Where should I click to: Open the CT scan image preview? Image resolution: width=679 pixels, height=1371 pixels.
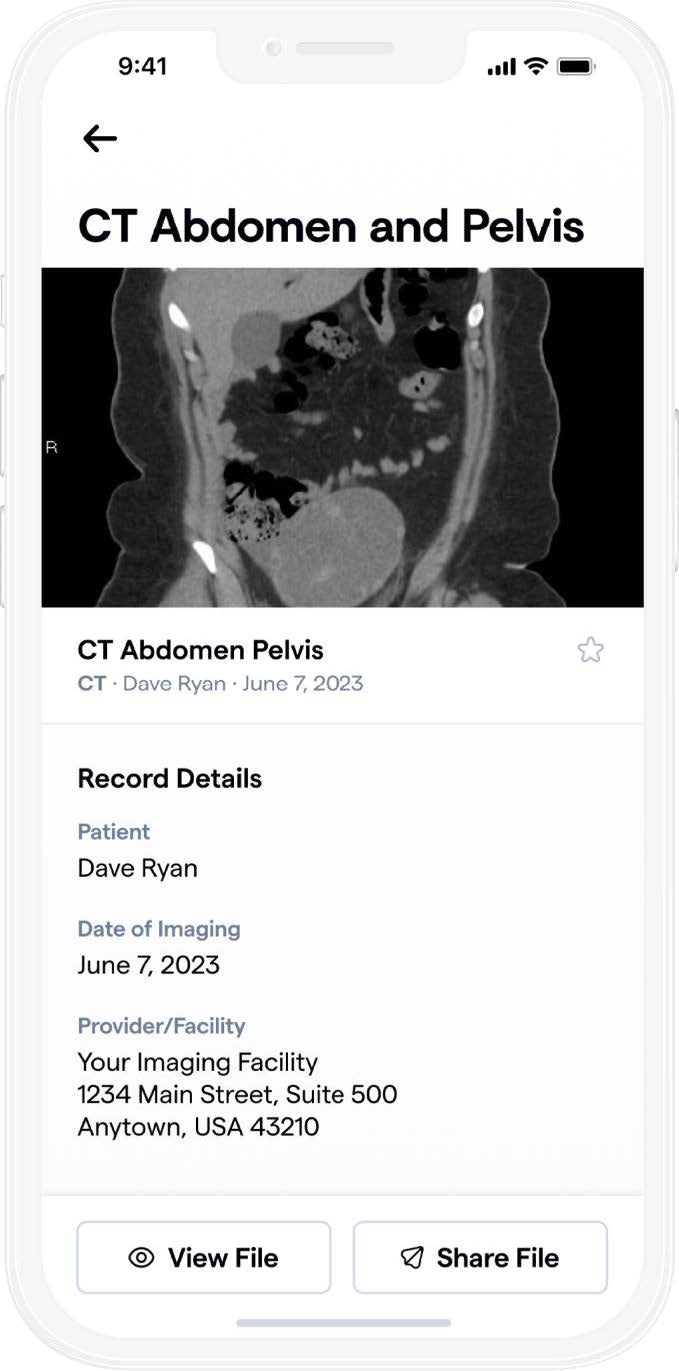pos(342,437)
